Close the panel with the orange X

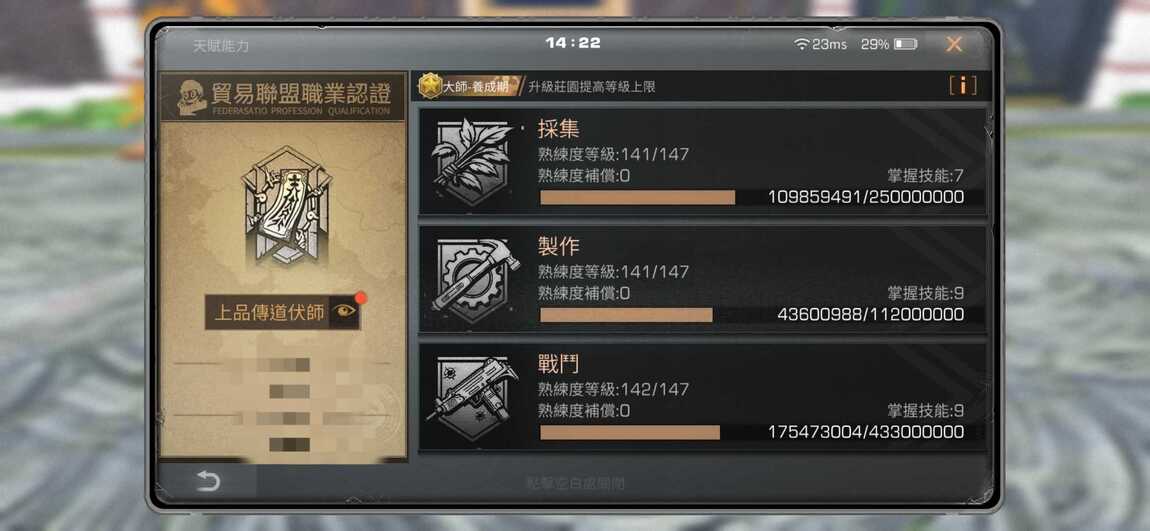(953, 44)
